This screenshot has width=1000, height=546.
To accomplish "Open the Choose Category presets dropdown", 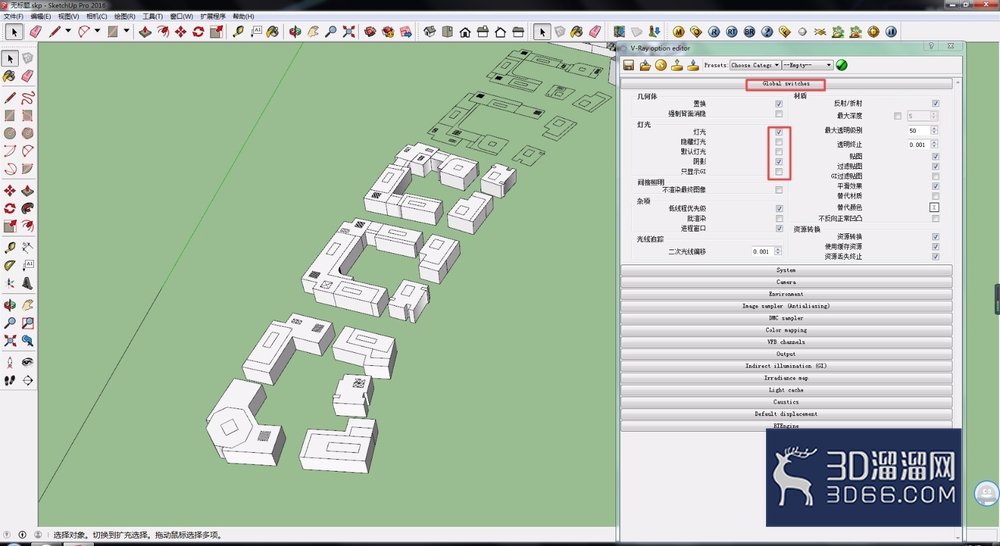I will click(755, 65).
